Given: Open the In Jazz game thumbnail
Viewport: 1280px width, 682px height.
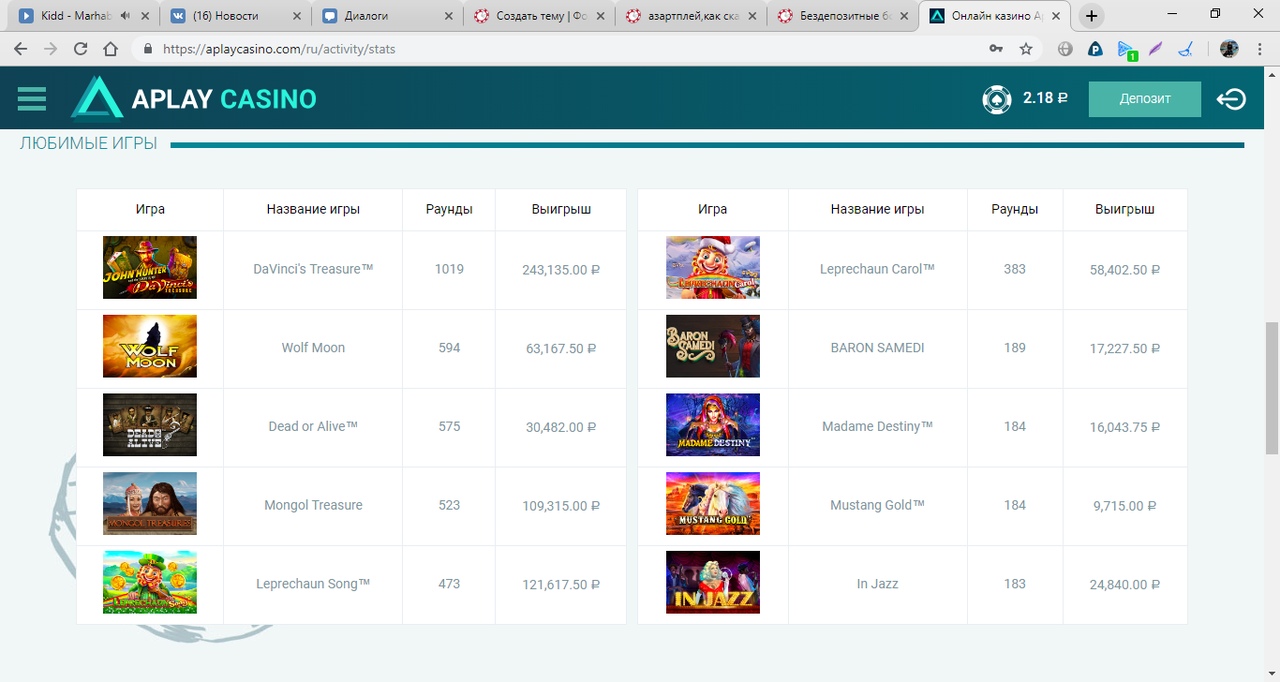Looking at the screenshot, I should coord(713,582).
